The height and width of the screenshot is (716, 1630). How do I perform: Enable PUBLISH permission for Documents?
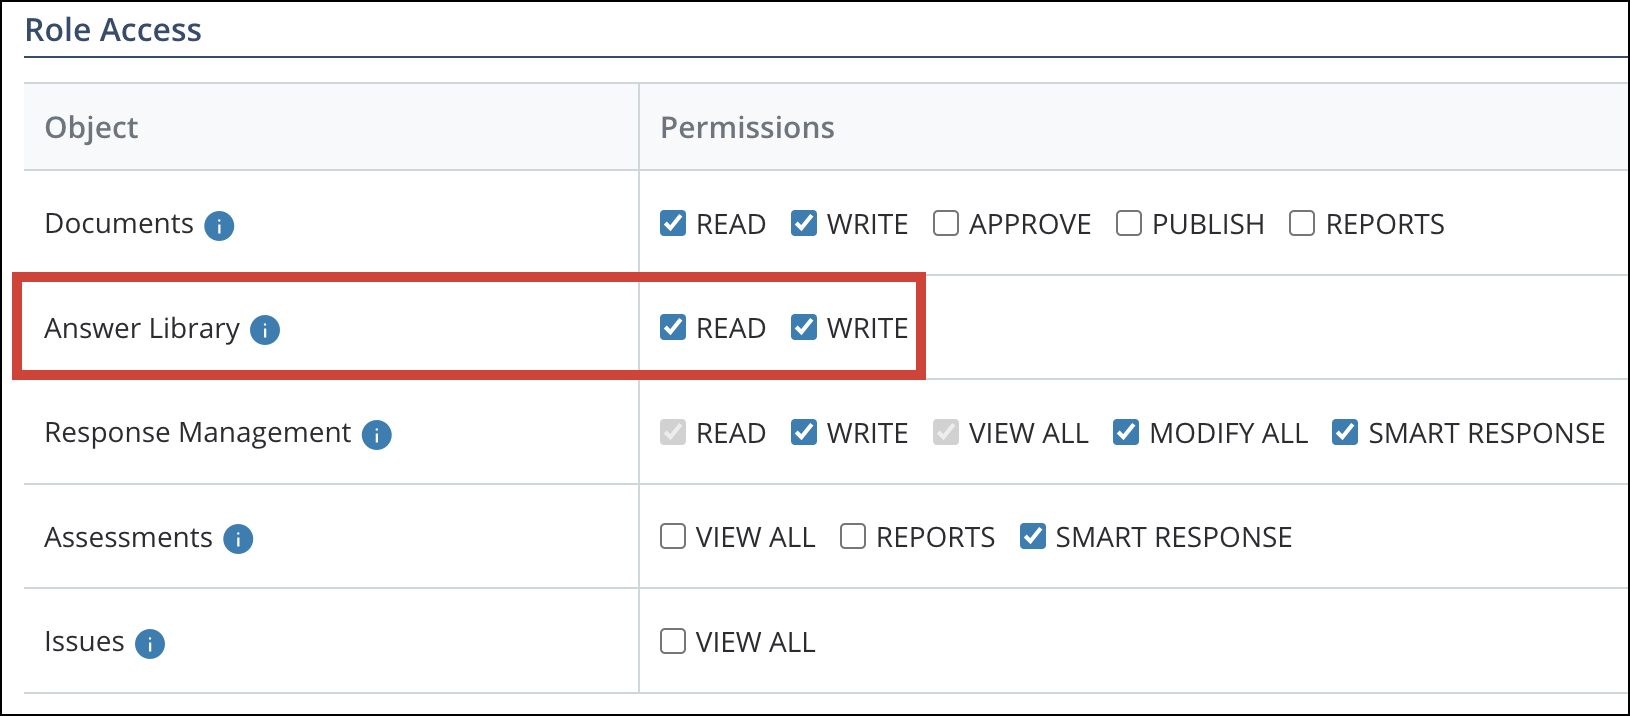[x=1128, y=224]
